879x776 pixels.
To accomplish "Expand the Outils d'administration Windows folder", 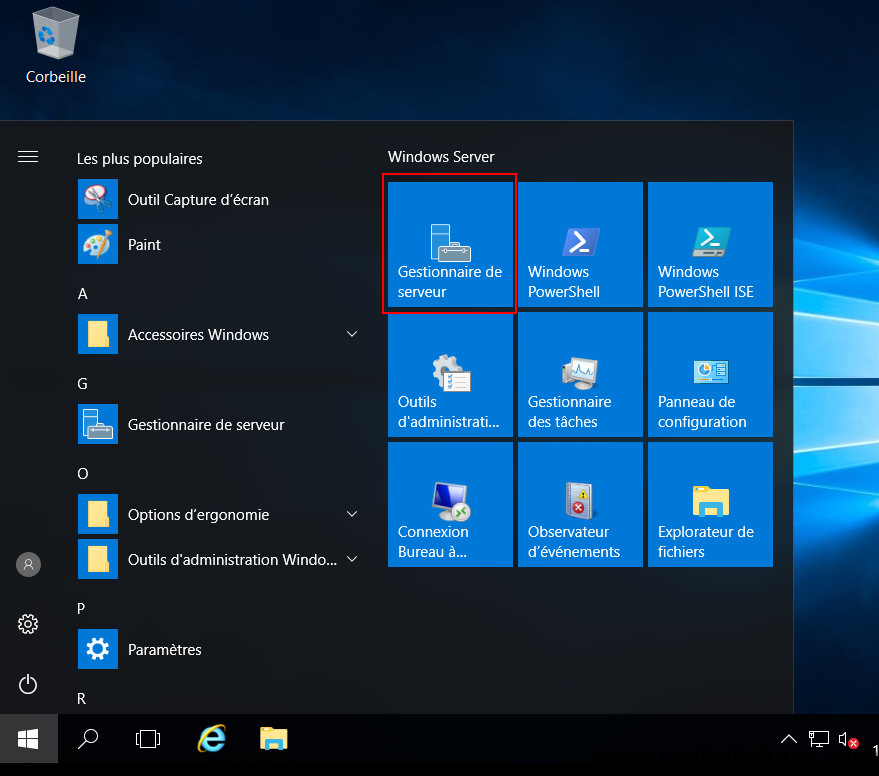I will pos(219,559).
